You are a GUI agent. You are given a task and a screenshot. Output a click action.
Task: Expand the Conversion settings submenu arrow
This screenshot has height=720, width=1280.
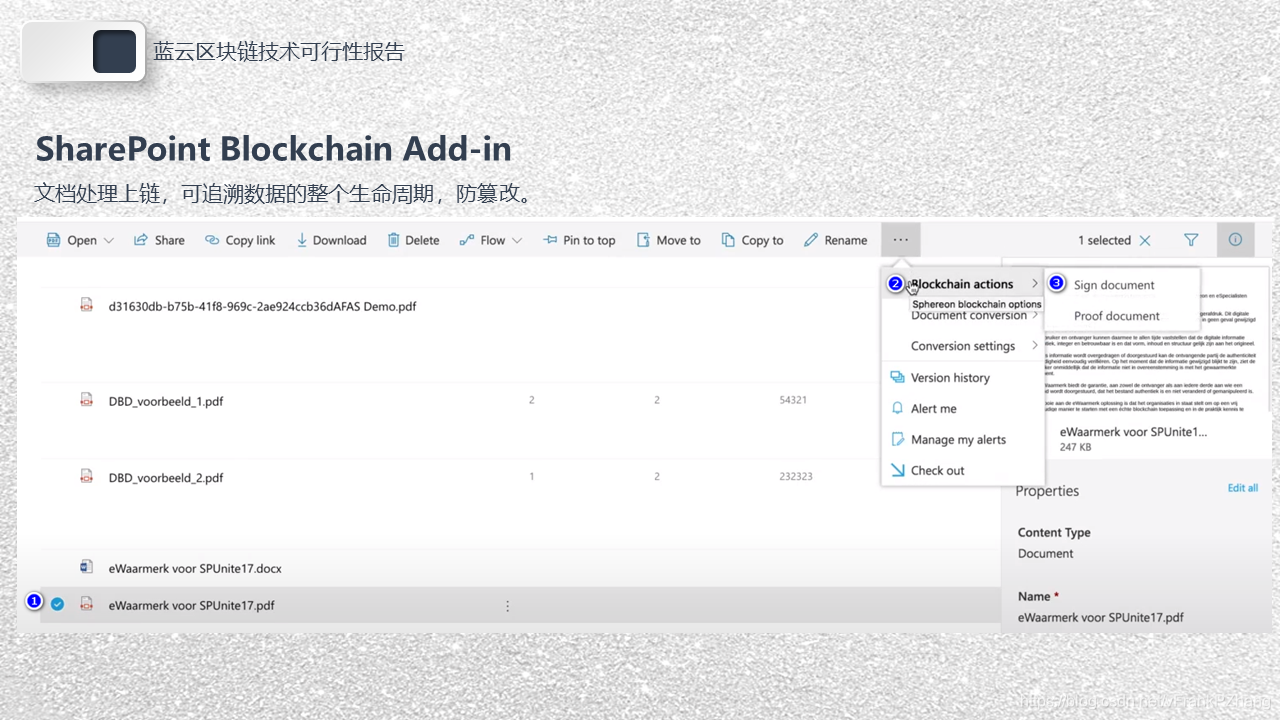pos(1035,346)
